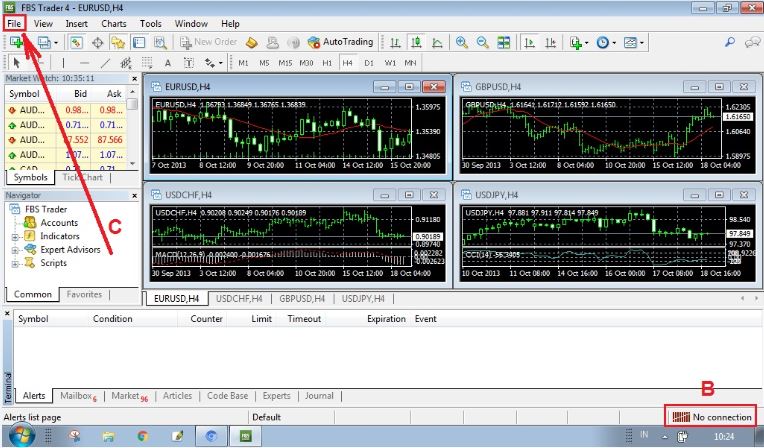Select the Horizontal Line drawing tool

(x=84, y=63)
